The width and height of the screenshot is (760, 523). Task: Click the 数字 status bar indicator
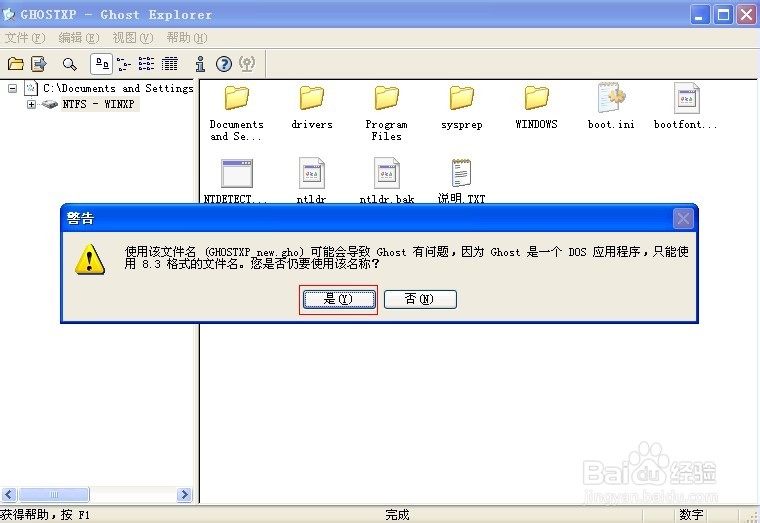pos(691,514)
